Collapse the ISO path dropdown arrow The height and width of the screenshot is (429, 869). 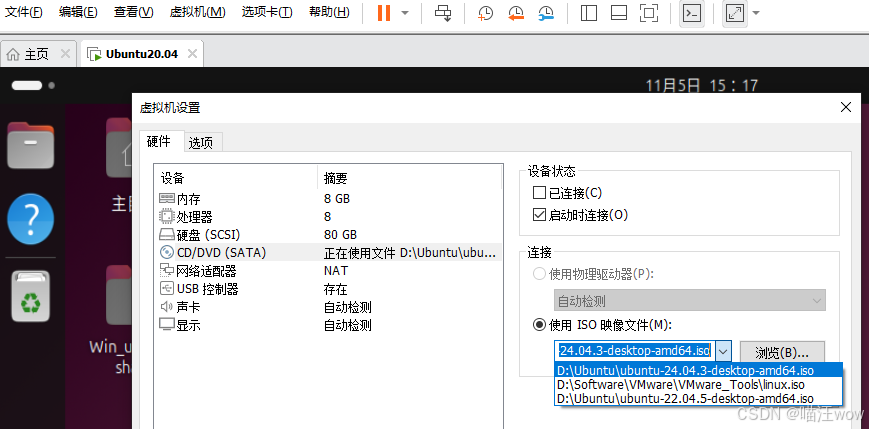point(724,351)
